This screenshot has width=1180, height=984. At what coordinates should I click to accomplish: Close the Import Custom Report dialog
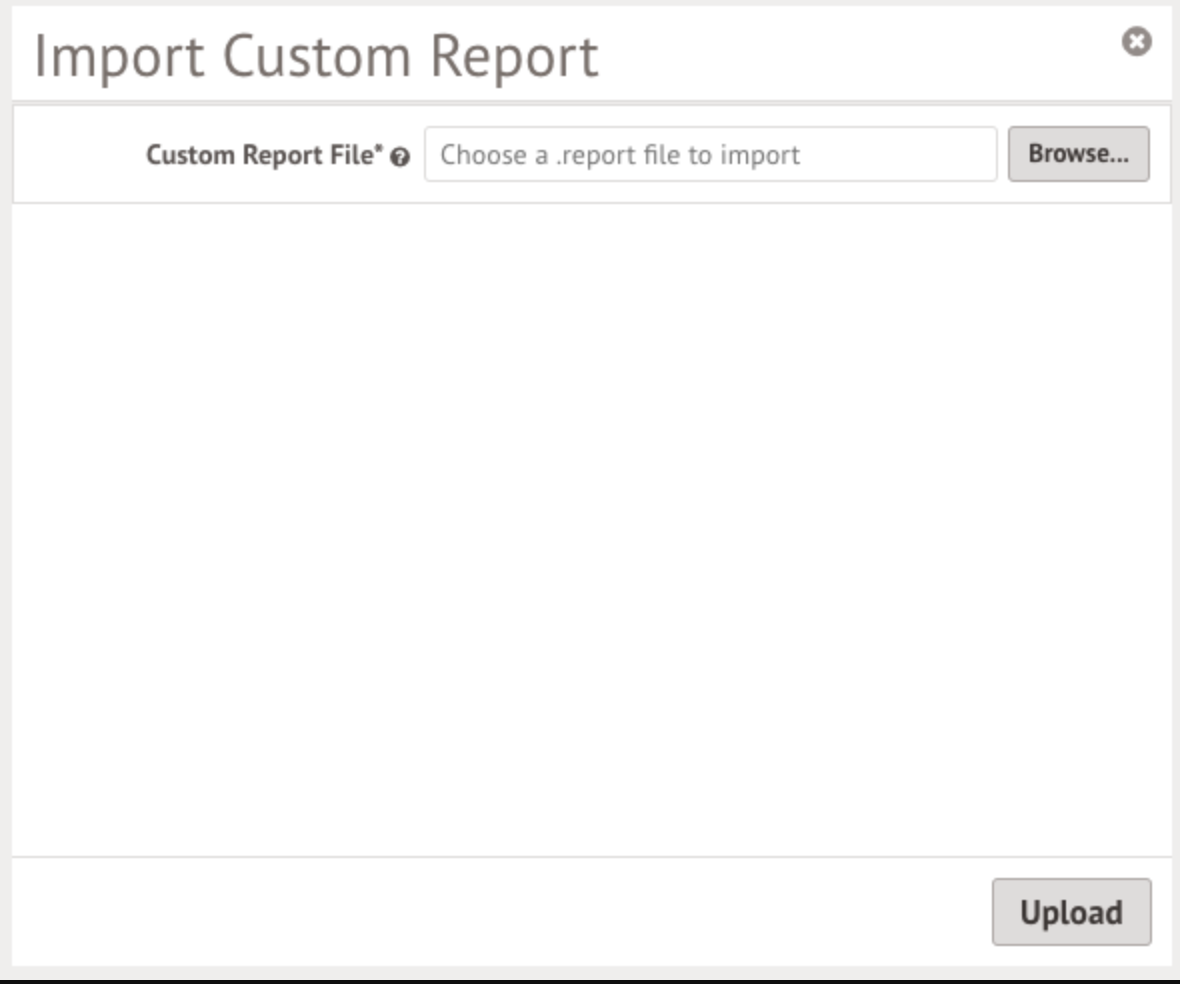pos(1136,41)
